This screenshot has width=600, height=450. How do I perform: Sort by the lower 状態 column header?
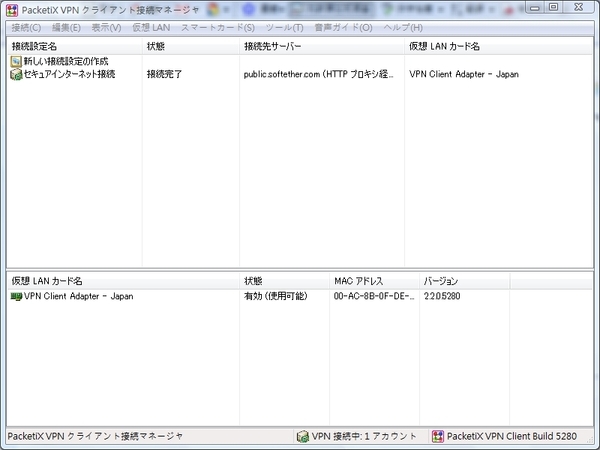pos(284,281)
